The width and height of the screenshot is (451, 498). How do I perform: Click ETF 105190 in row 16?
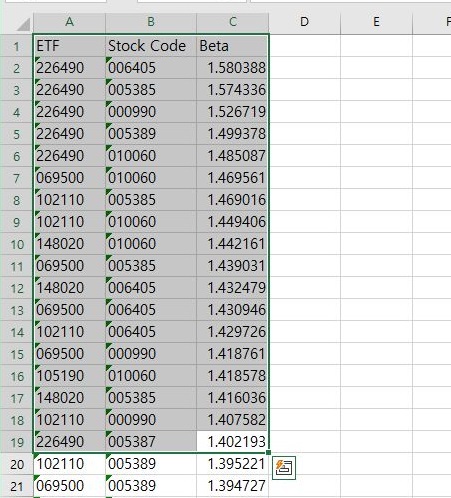[x=69, y=376]
